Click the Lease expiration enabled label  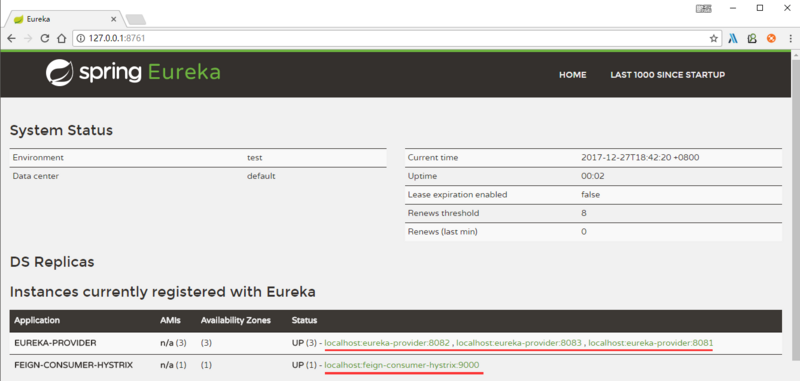point(457,194)
